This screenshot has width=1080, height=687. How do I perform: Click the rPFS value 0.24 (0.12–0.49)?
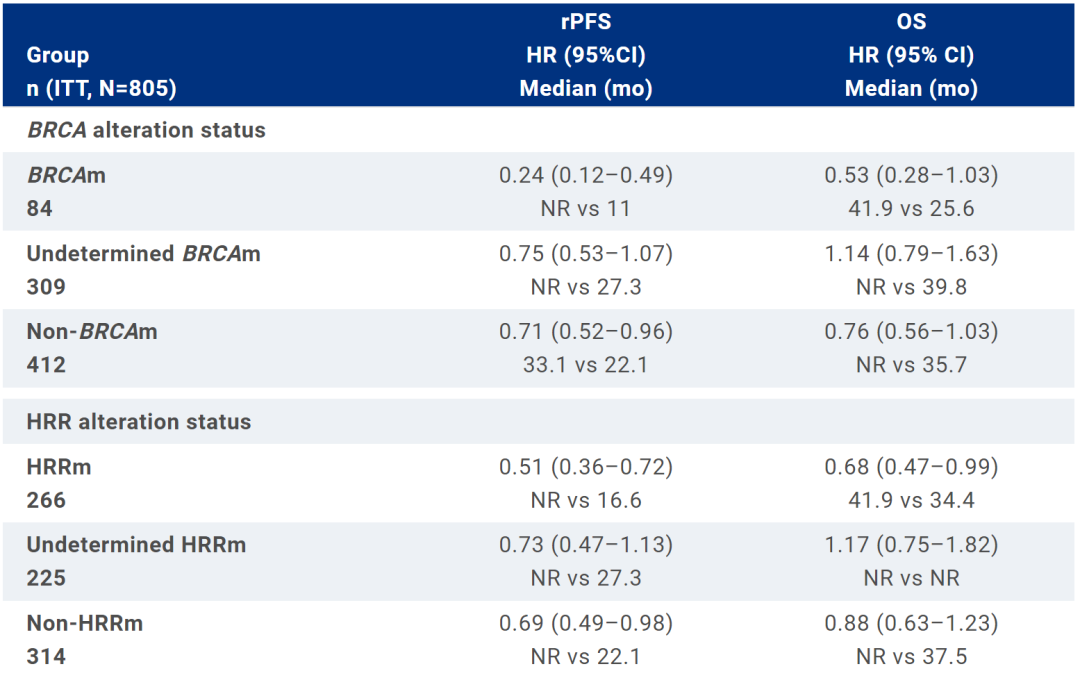(x=586, y=175)
